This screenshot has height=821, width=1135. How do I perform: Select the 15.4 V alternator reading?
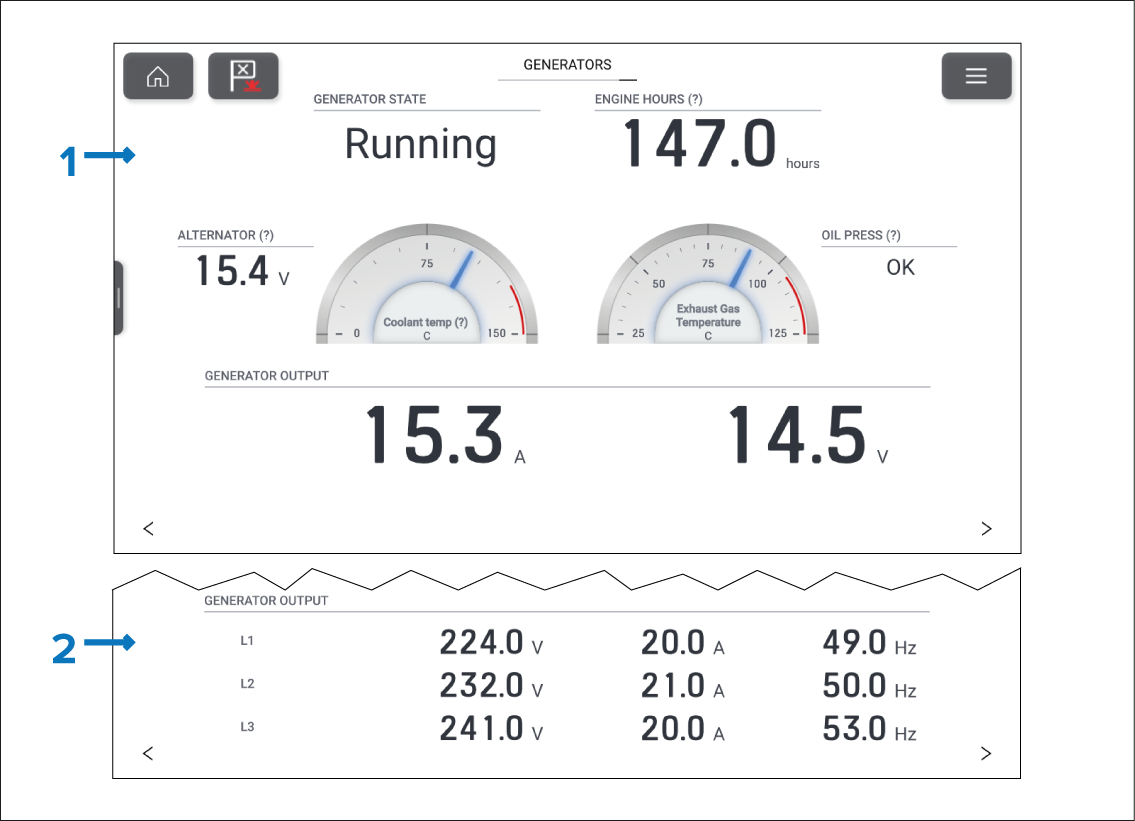pyautogui.click(x=232, y=271)
